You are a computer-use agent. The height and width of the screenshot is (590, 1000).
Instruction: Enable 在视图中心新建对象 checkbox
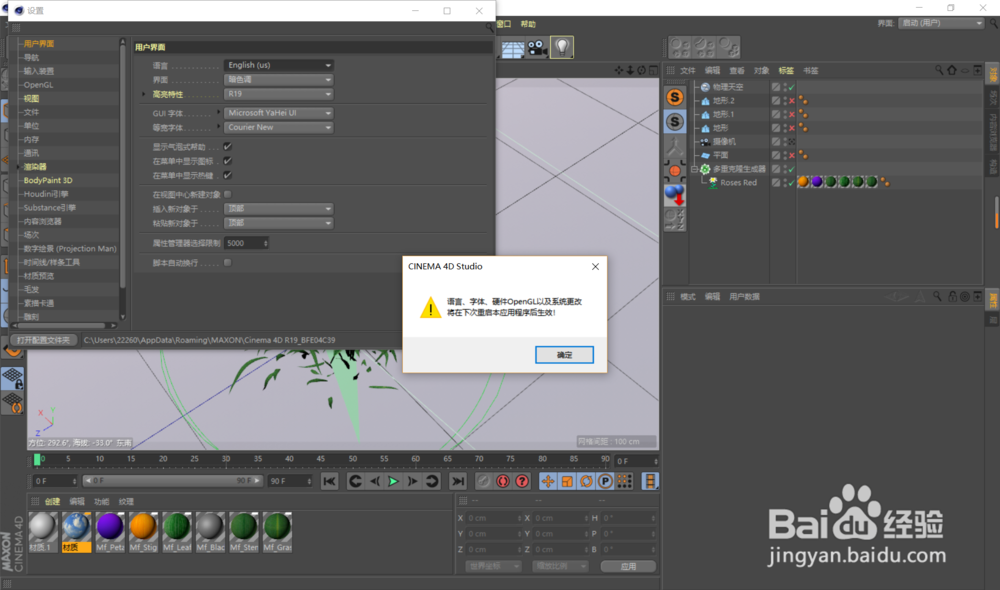click(228, 194)
